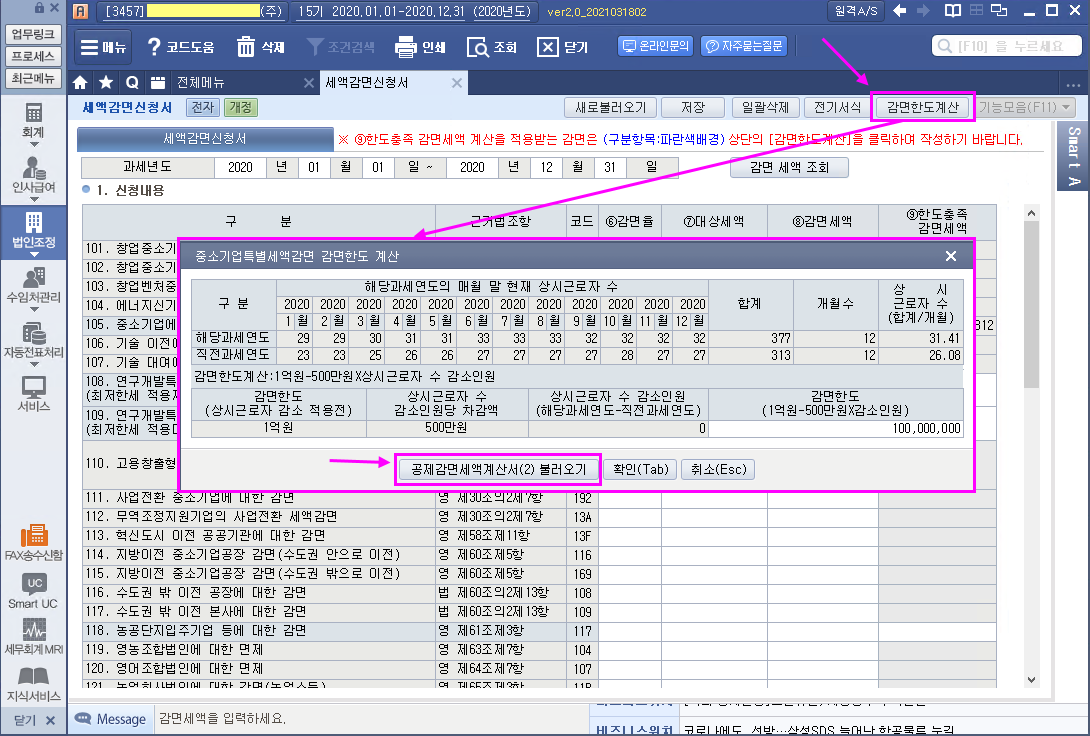This screenshot has height=736, width=1090.
Task: Toggle the 개정 revision indicator
Action: [x=241, y=107]
